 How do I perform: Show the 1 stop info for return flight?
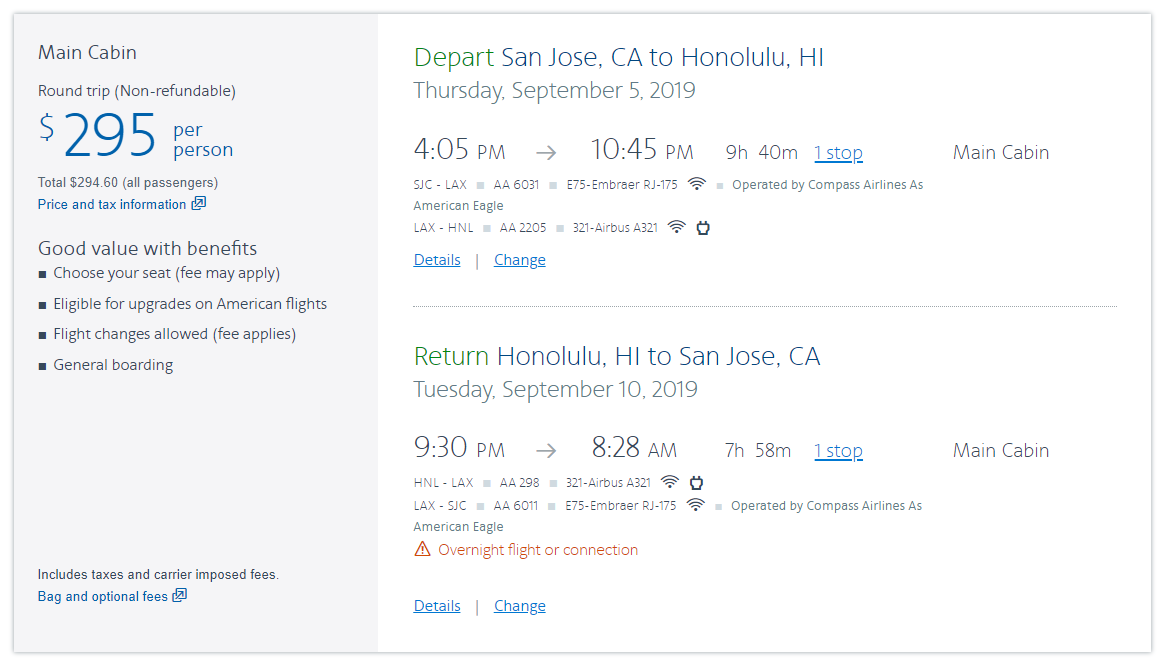838,451
